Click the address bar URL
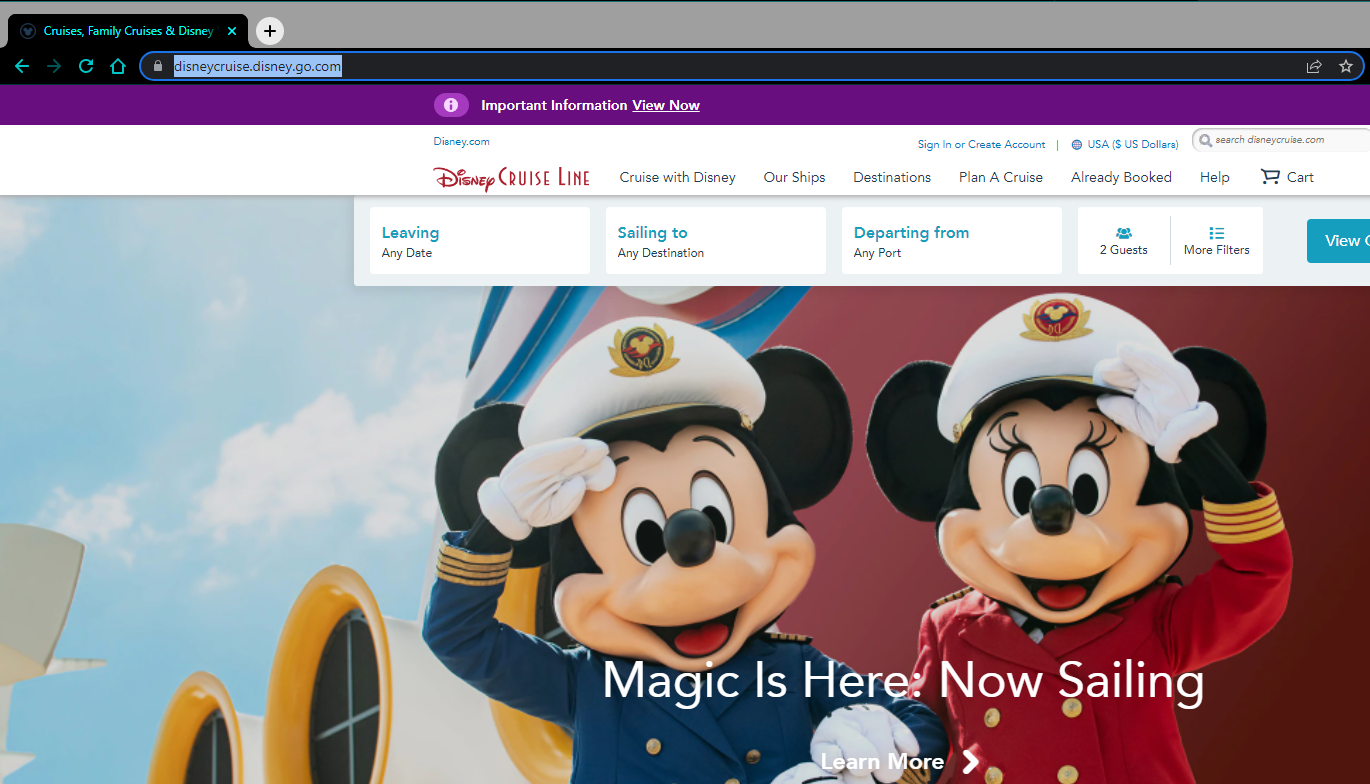 (258, 66)
